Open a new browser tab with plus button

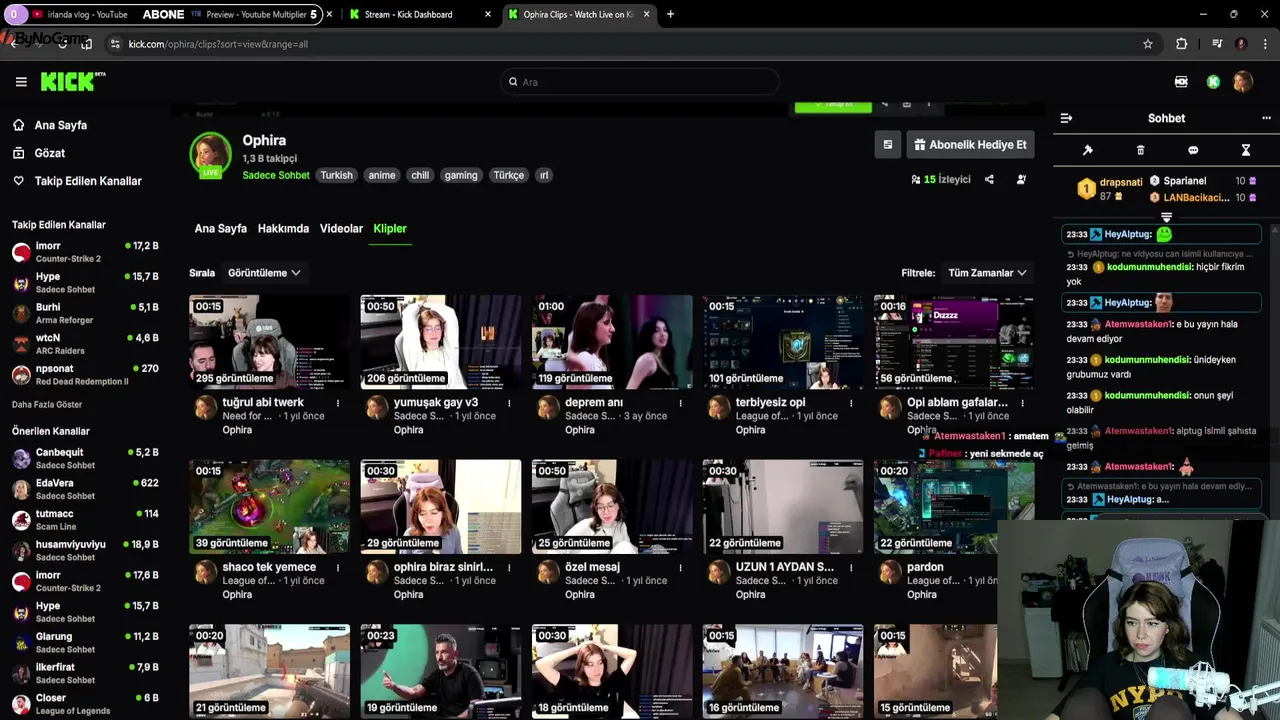point(670,14)
